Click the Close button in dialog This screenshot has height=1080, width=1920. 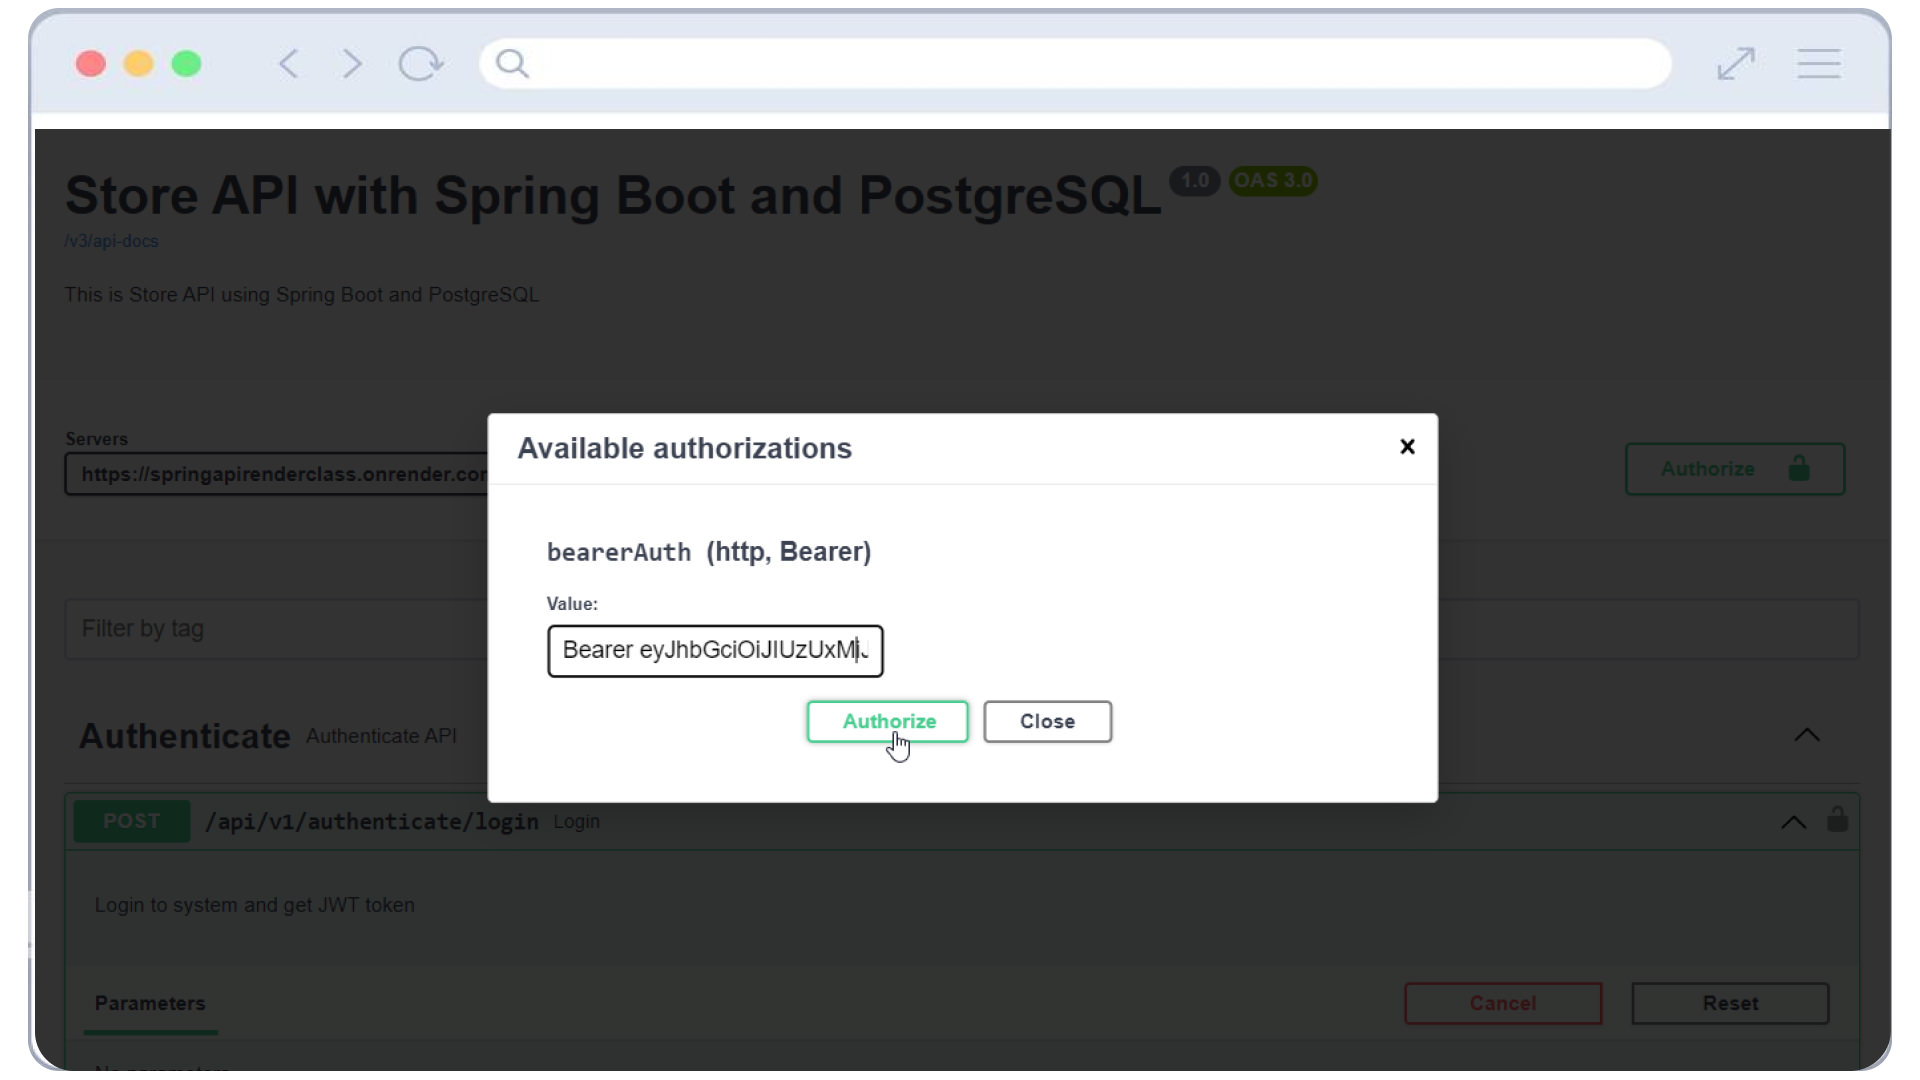(1047, 721)
